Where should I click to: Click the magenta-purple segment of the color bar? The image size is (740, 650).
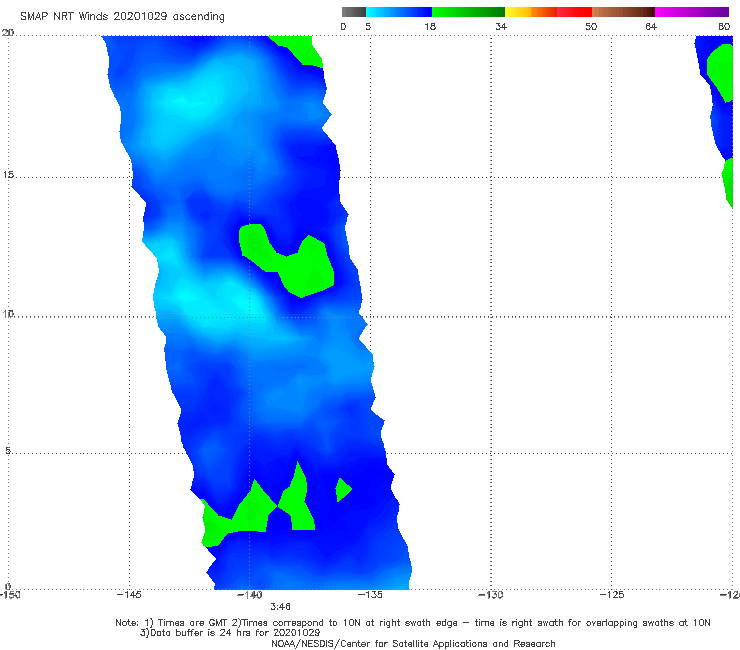(692, 12)
